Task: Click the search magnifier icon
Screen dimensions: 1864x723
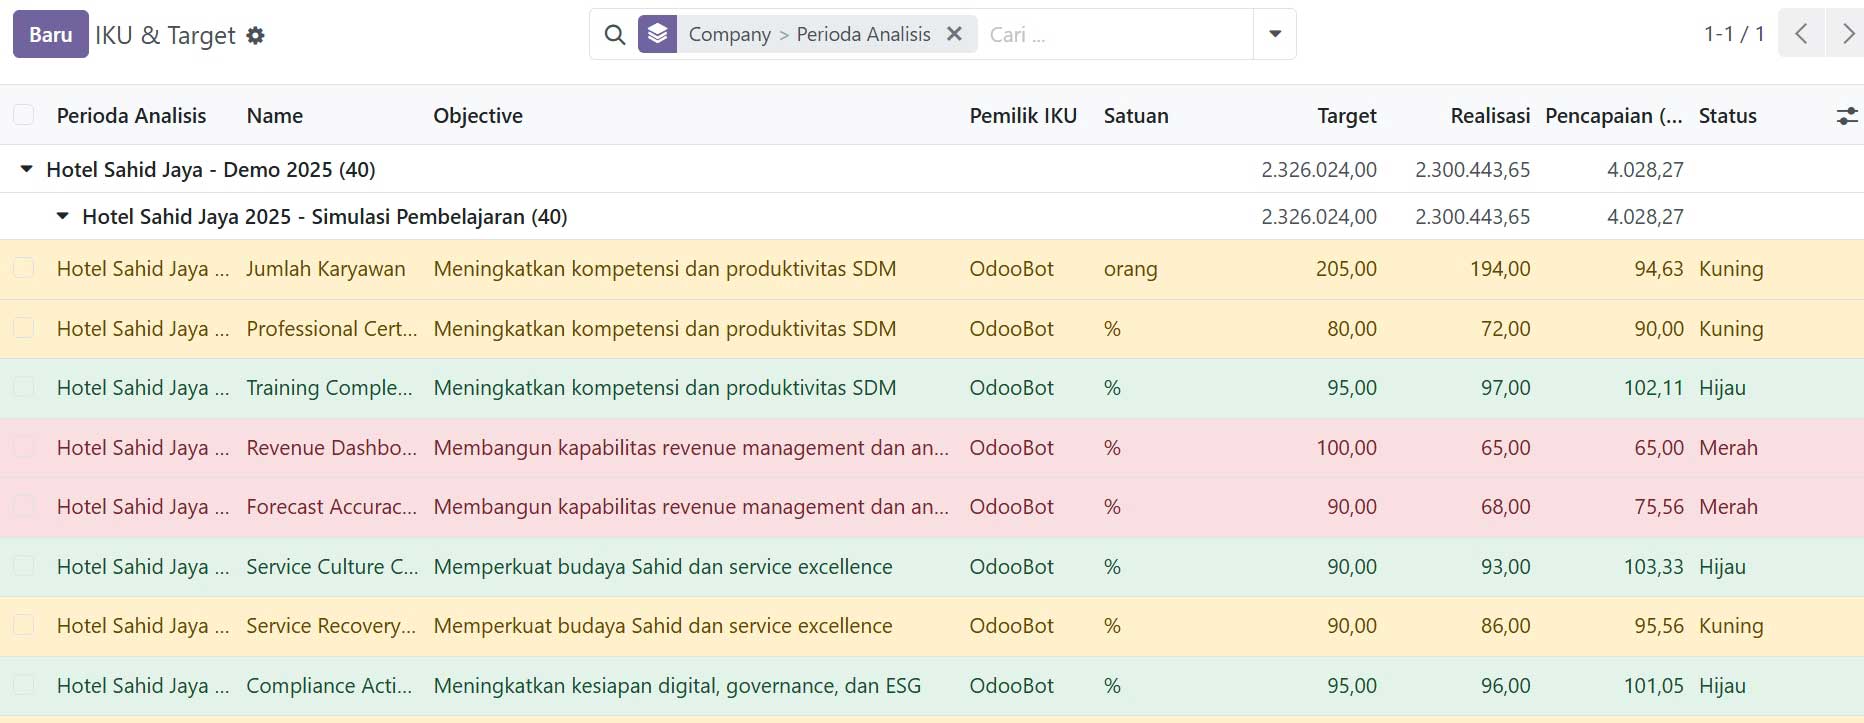Action: coord(615,35)
